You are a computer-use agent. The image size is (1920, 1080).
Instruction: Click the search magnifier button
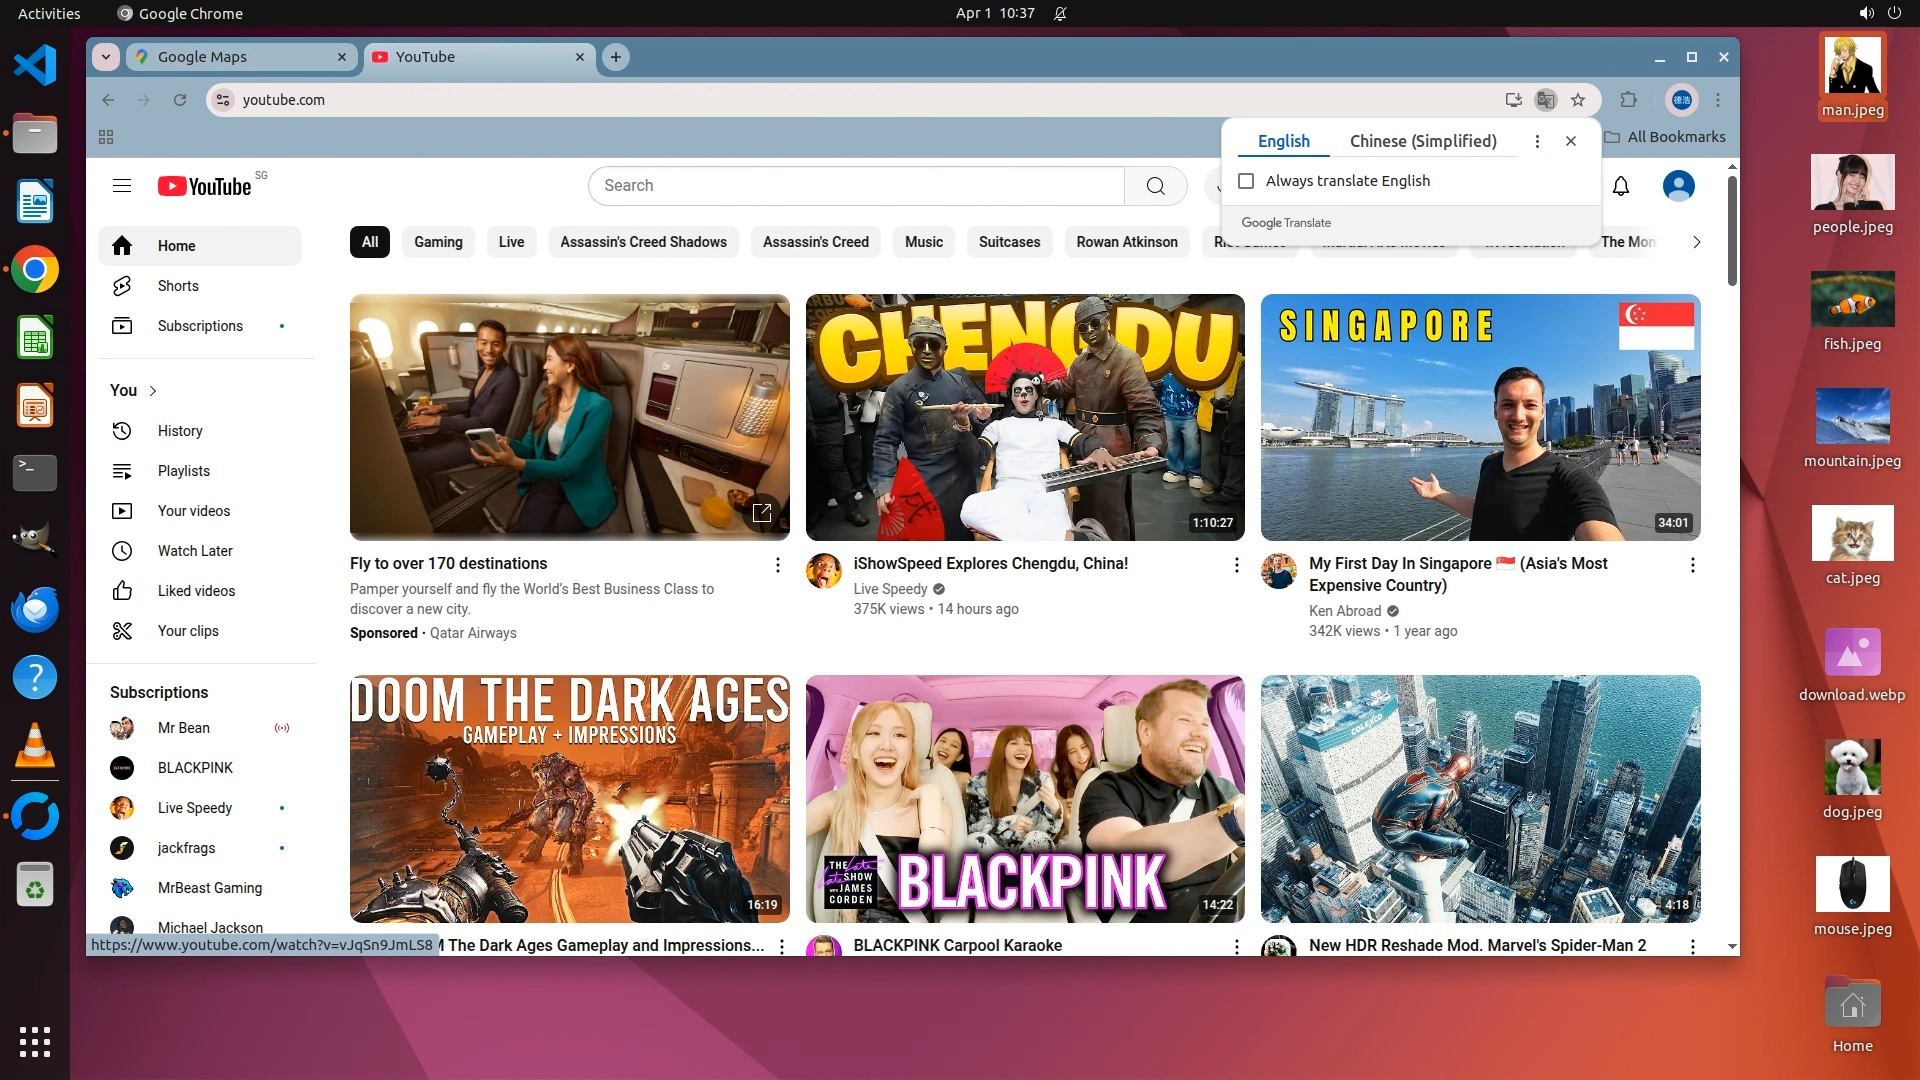(x=1155, y=186)
